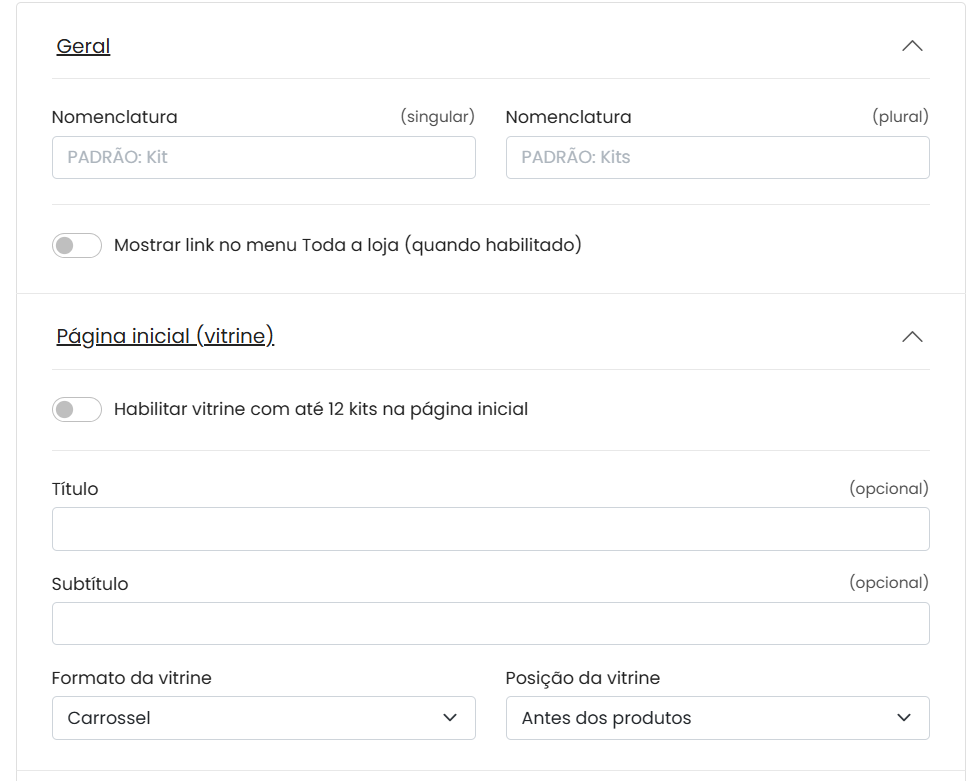The image size is (980, 781).
Task: Open the Posição da vitrine dropdown
Action: (717, 718)
